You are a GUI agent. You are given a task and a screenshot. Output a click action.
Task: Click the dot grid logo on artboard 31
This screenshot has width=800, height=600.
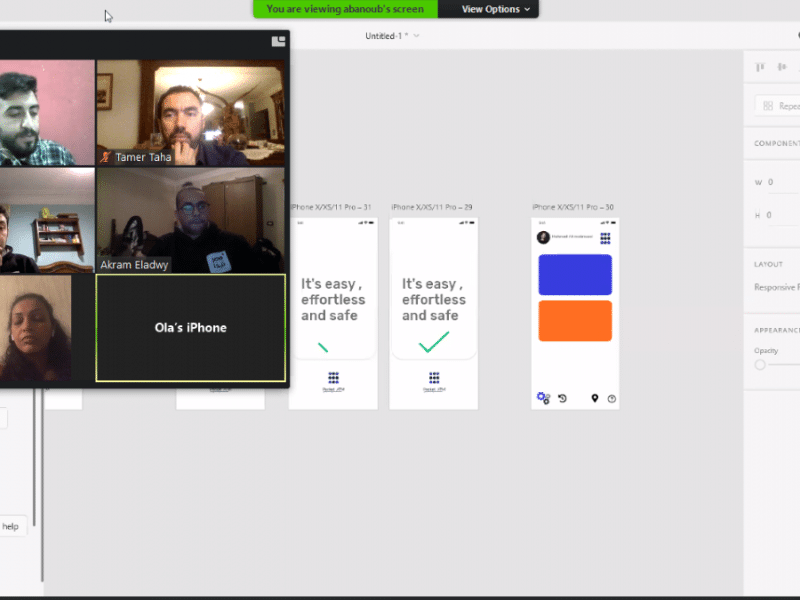[x=333, y=378]
